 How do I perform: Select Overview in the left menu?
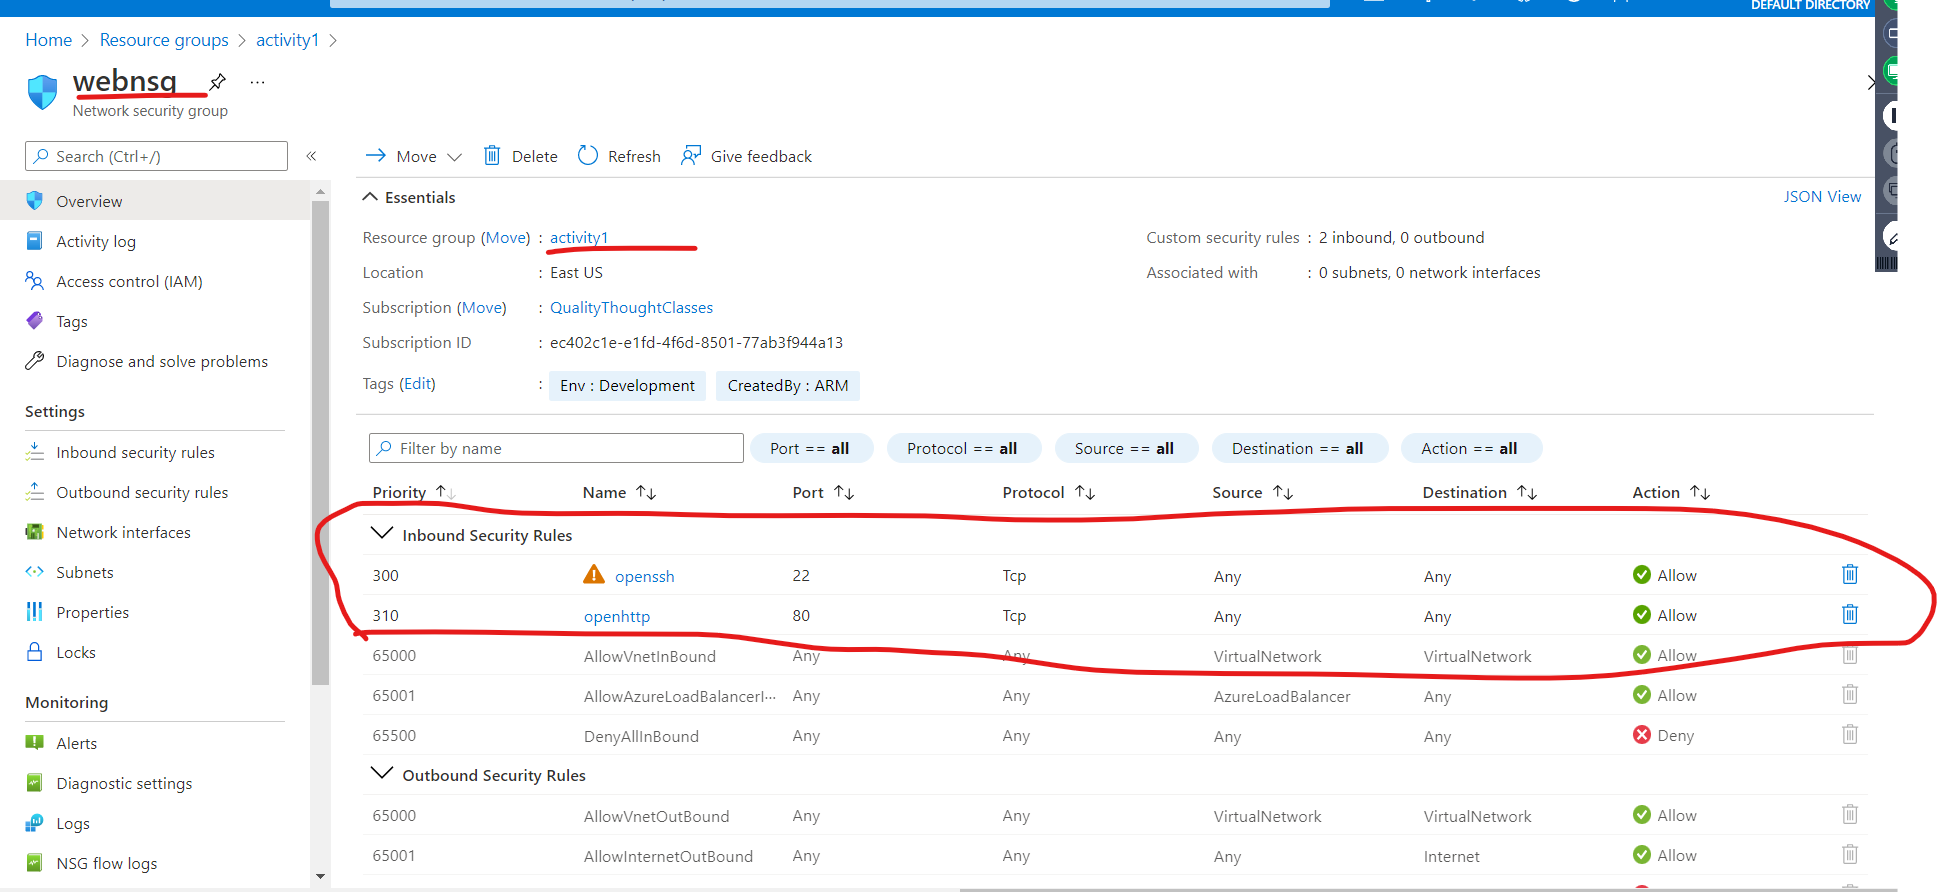[x=155, y=201]
